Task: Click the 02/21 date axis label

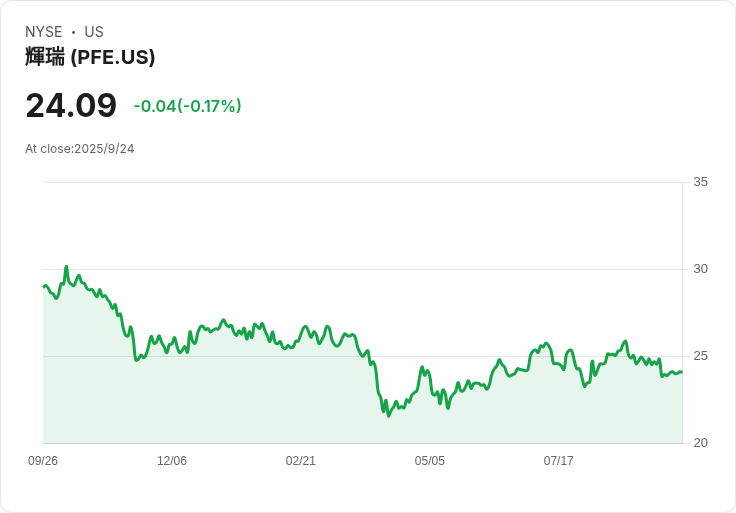Action: pos(301,461)
